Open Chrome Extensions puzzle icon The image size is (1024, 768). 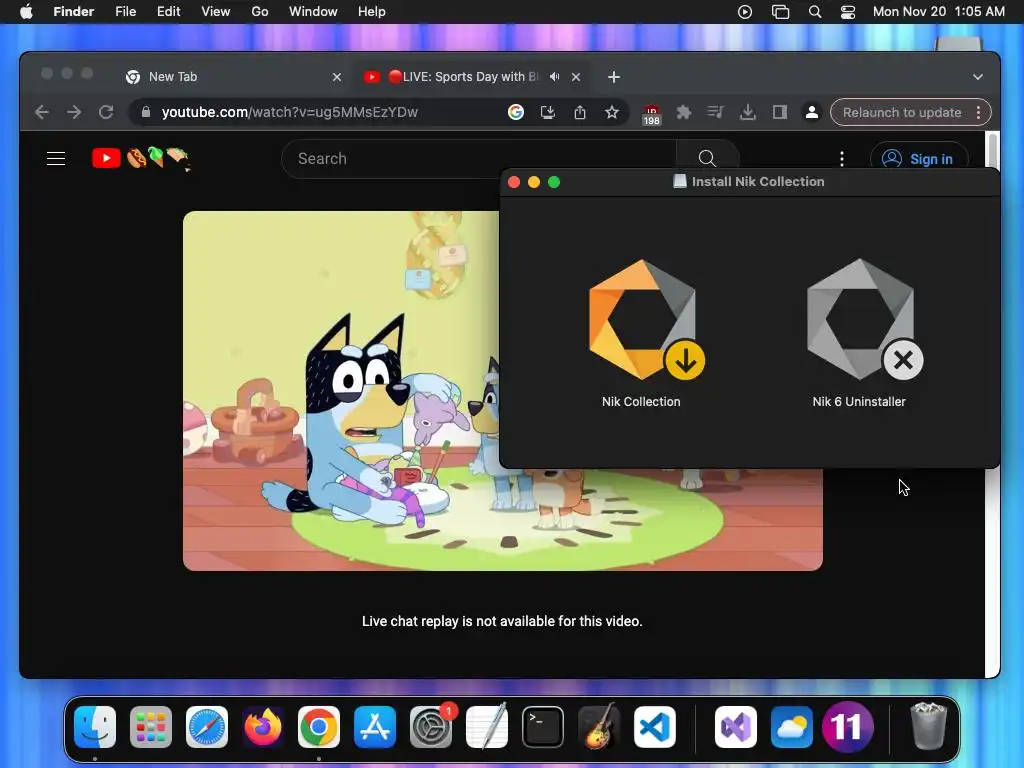tap(684, 112)
